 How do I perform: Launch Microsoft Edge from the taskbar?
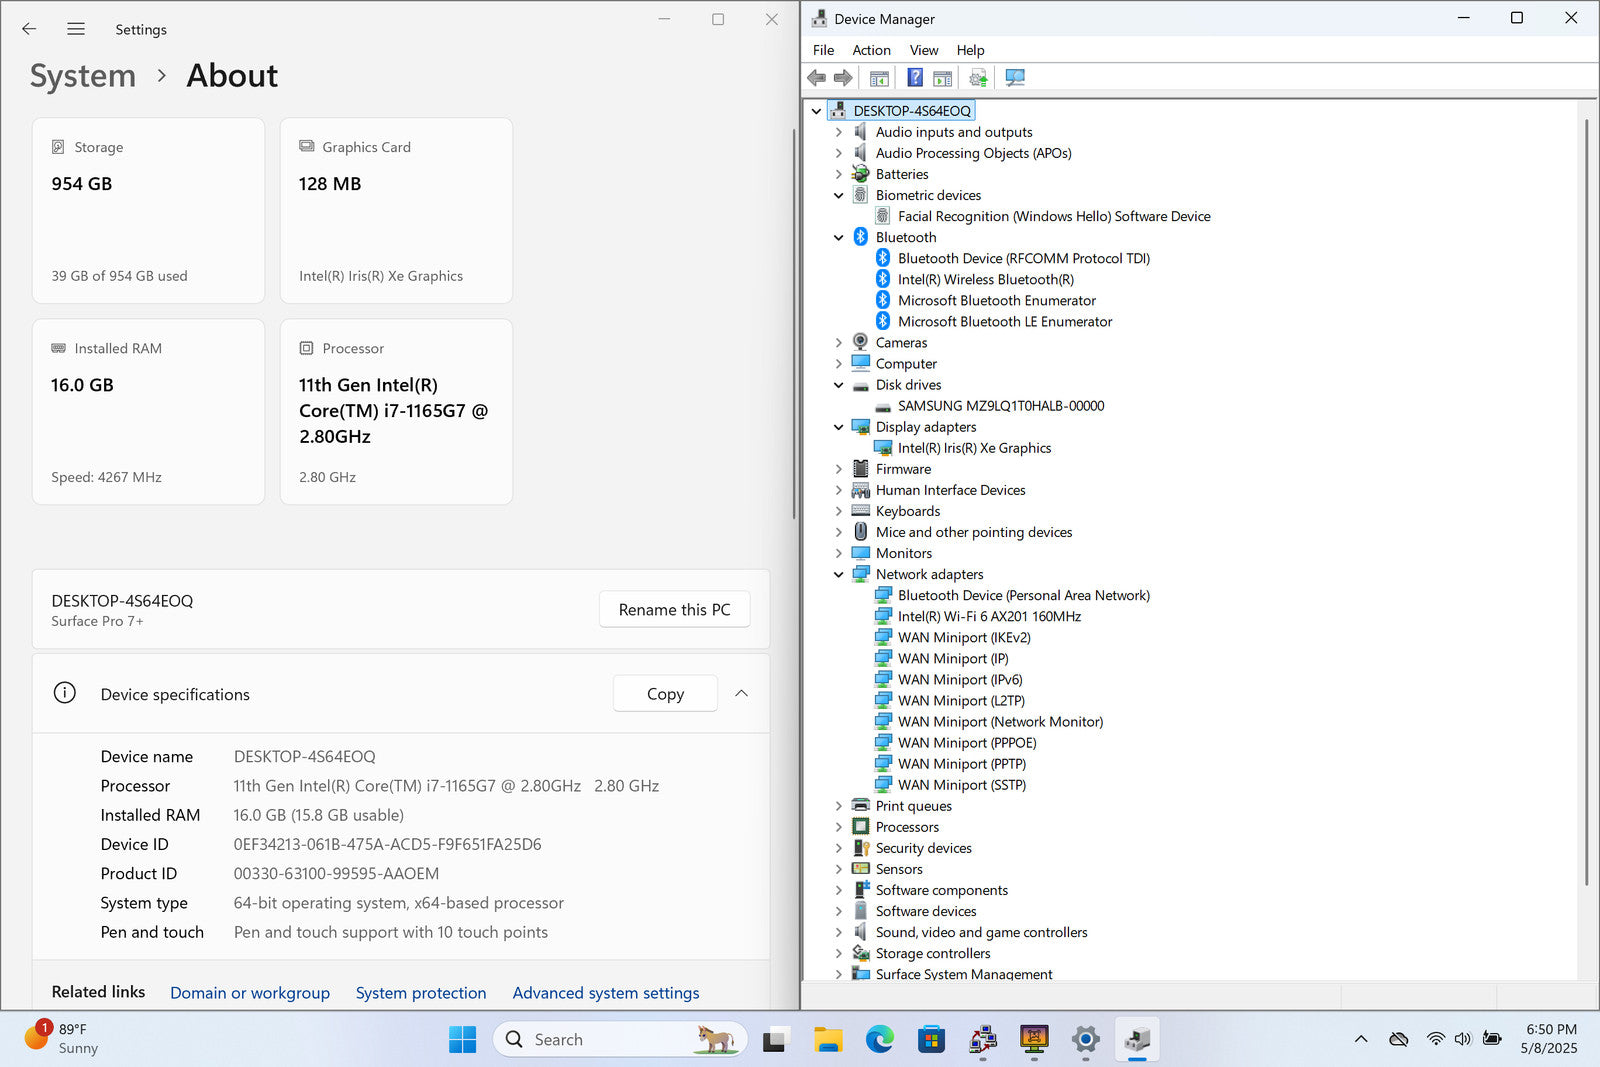(879, 1040)
